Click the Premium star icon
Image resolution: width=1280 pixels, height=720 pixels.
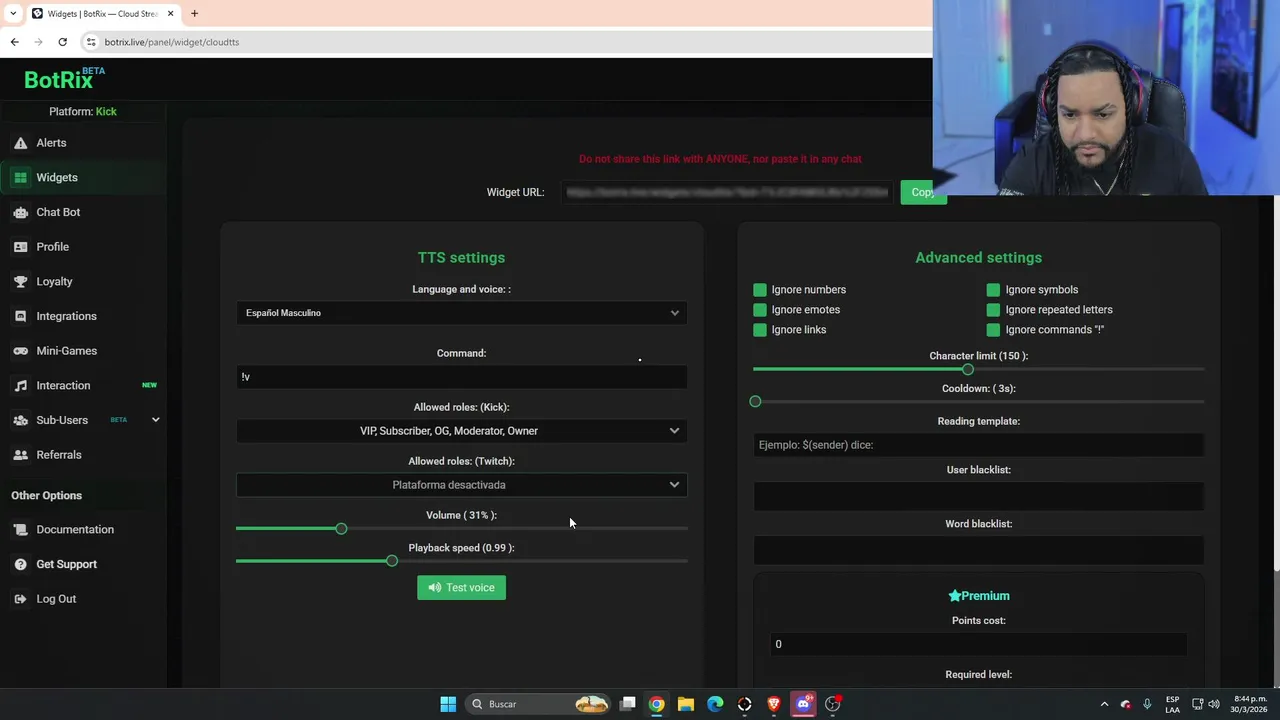[954, 596]
